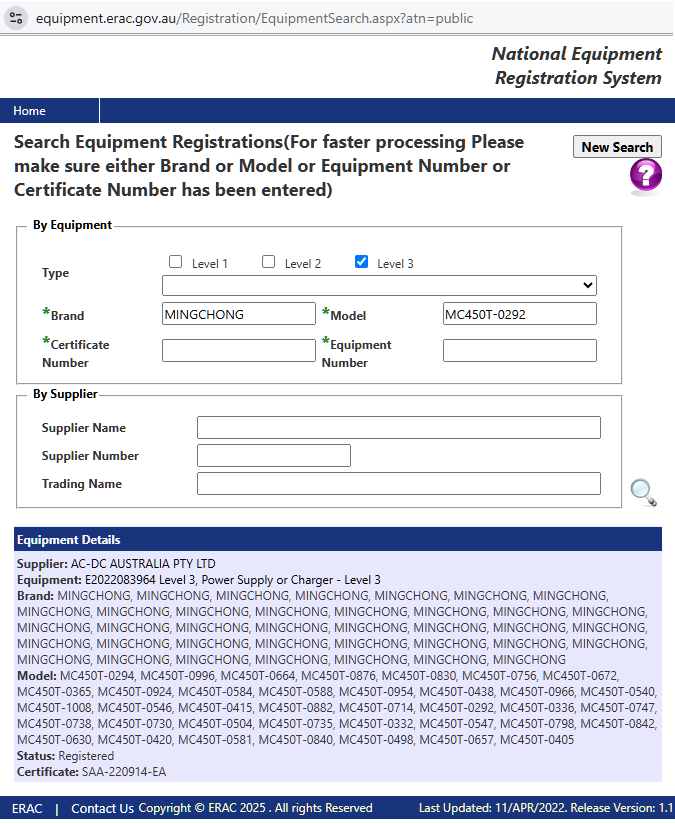The image size is (675, 824).
Task: Select the Copyright ERAC 2025 footer text
Action: (255, 808)
